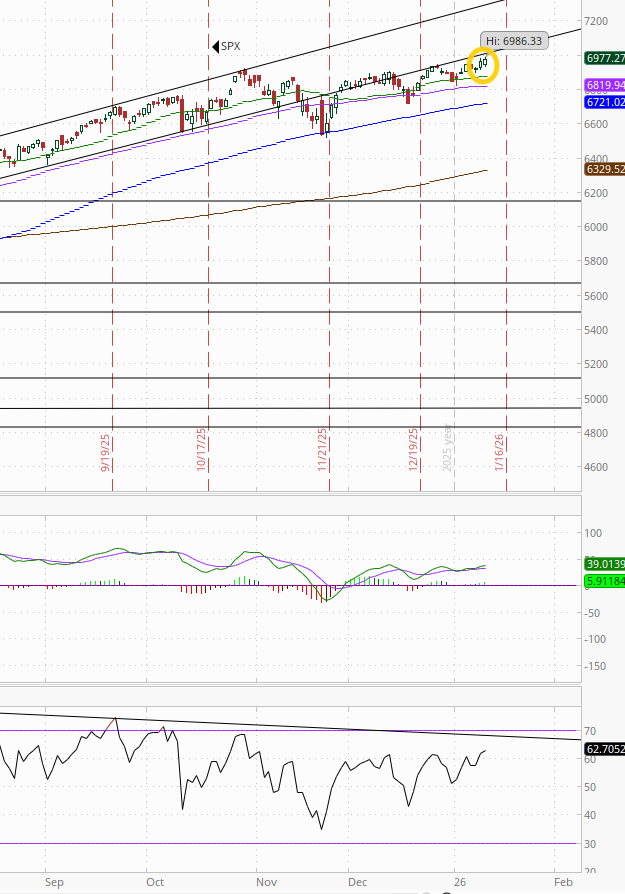Image resolution: width=625 pixels, height=894 pixels.
Task: Select the 9/19/25 vertical date marker label
Action: pos(105,453)
